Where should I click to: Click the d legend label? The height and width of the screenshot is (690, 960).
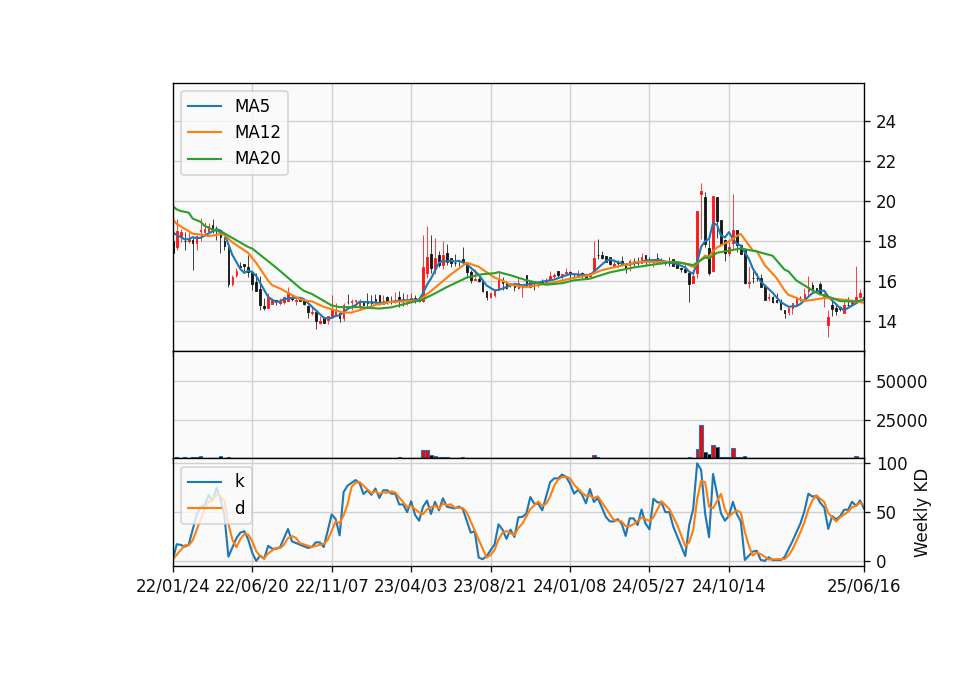click(x=240, y=508)
